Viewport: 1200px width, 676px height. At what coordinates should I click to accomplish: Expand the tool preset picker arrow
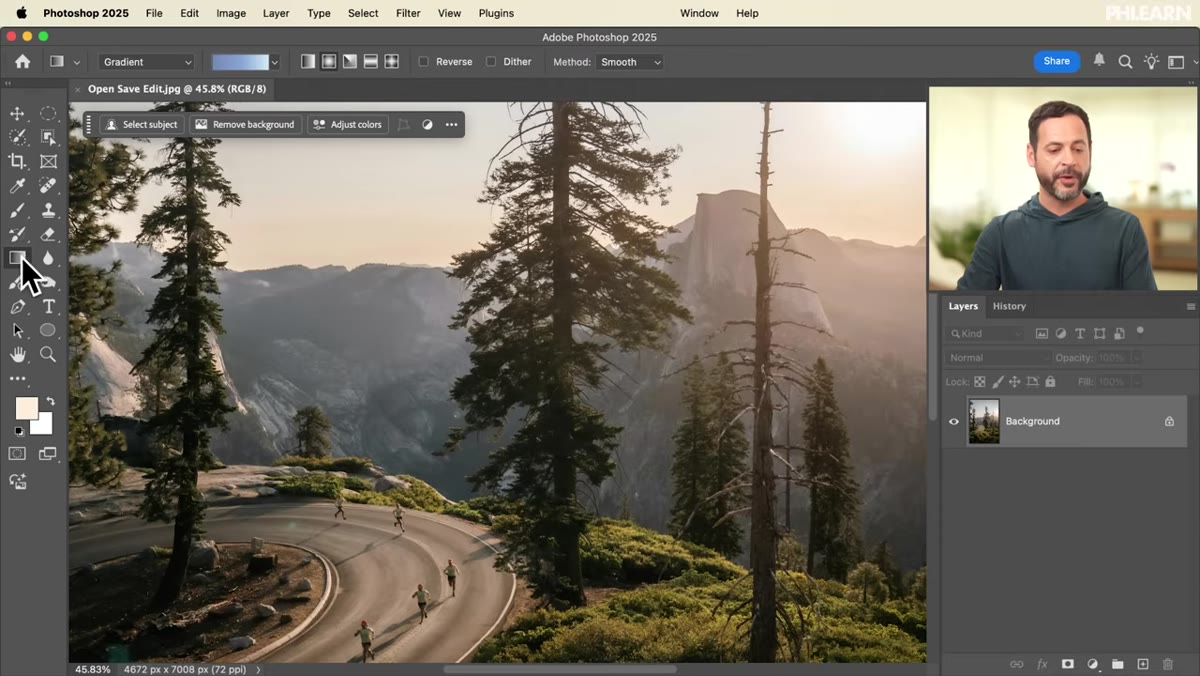click(76, 62)
